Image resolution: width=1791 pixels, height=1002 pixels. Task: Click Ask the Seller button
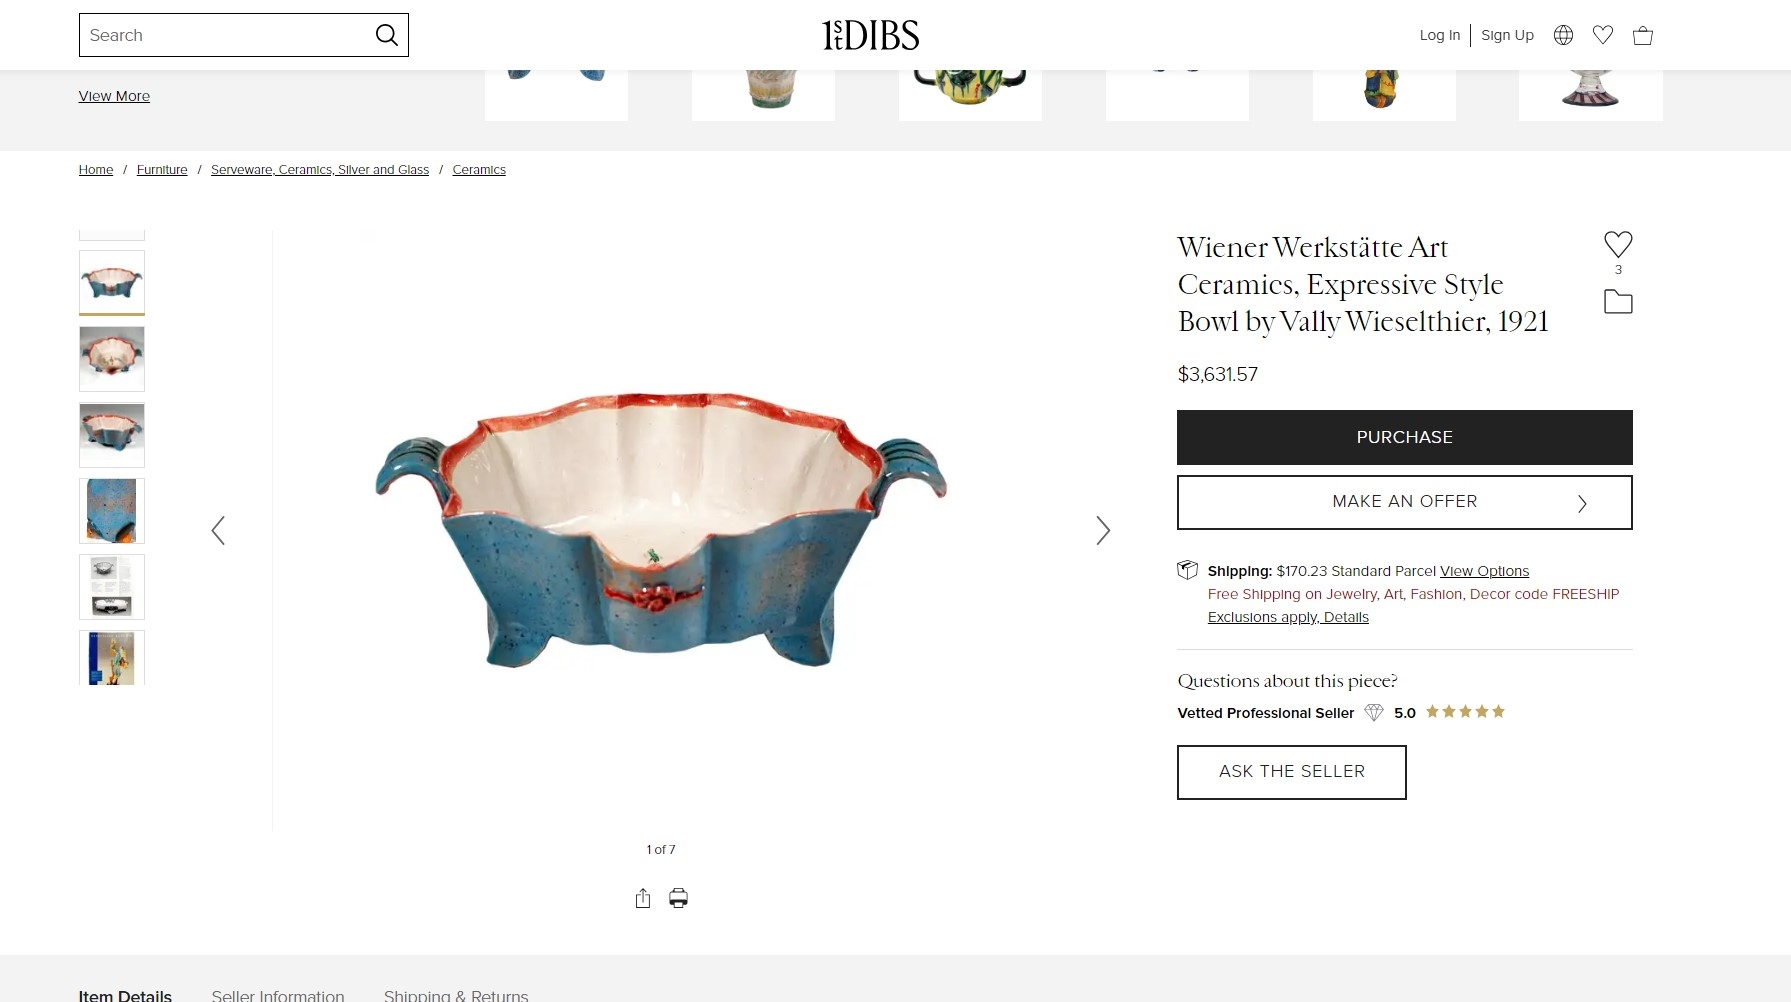tap(1291, 772)
